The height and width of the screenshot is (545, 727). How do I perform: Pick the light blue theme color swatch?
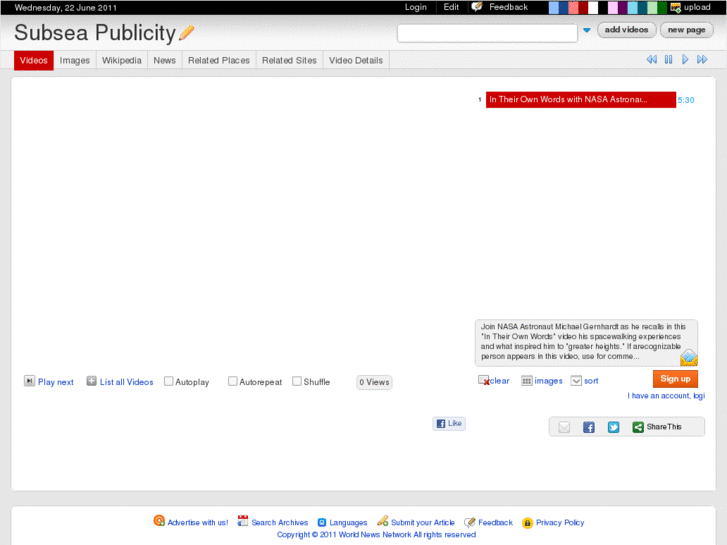553,7
